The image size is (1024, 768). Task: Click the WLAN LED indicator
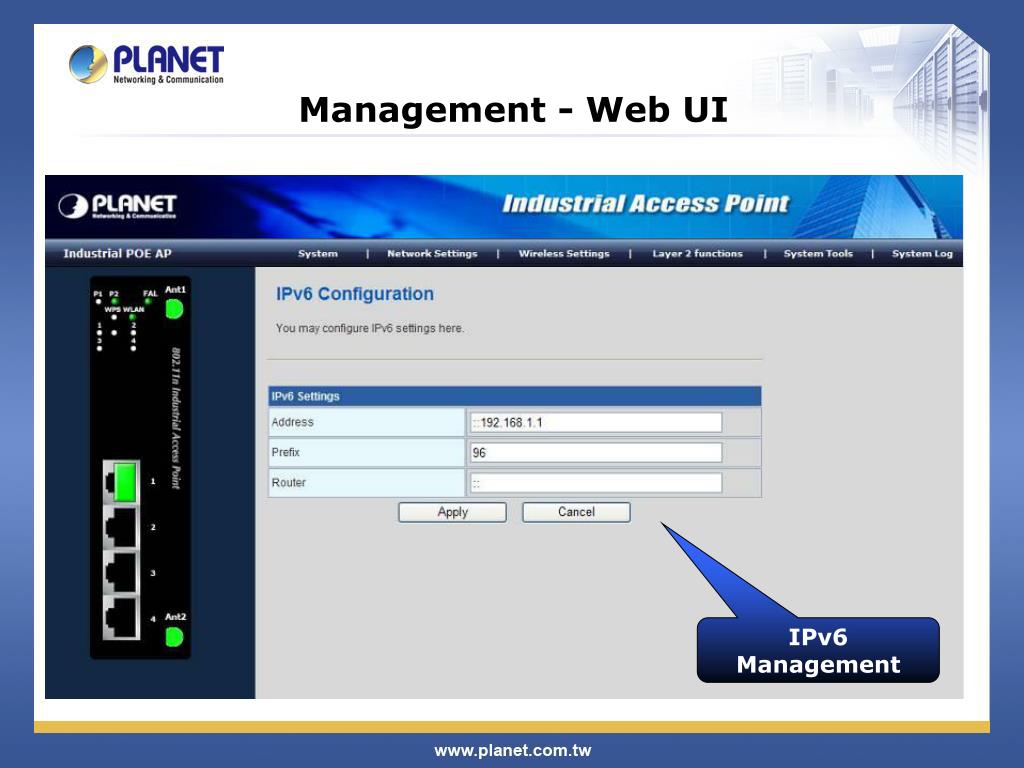[x=133, y=317]
